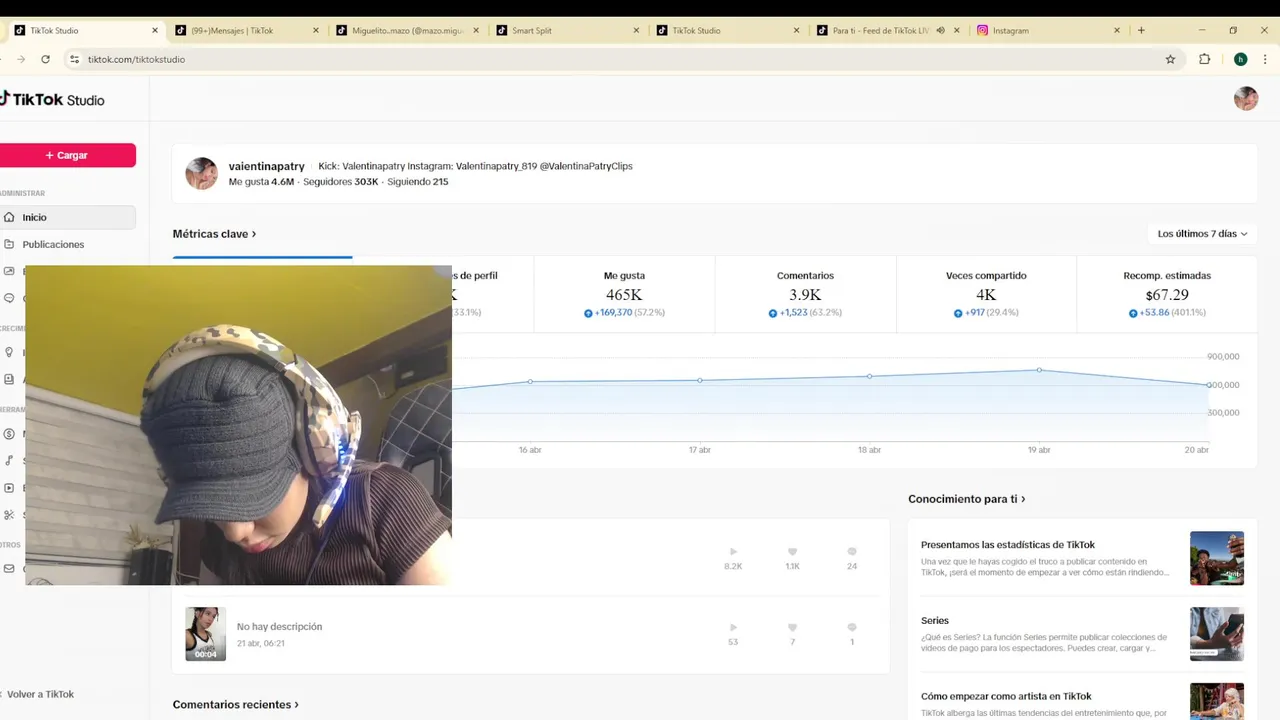Click the valentinapatry profile picture
The image size is (1280, 720).
click(x=202, y=173)
